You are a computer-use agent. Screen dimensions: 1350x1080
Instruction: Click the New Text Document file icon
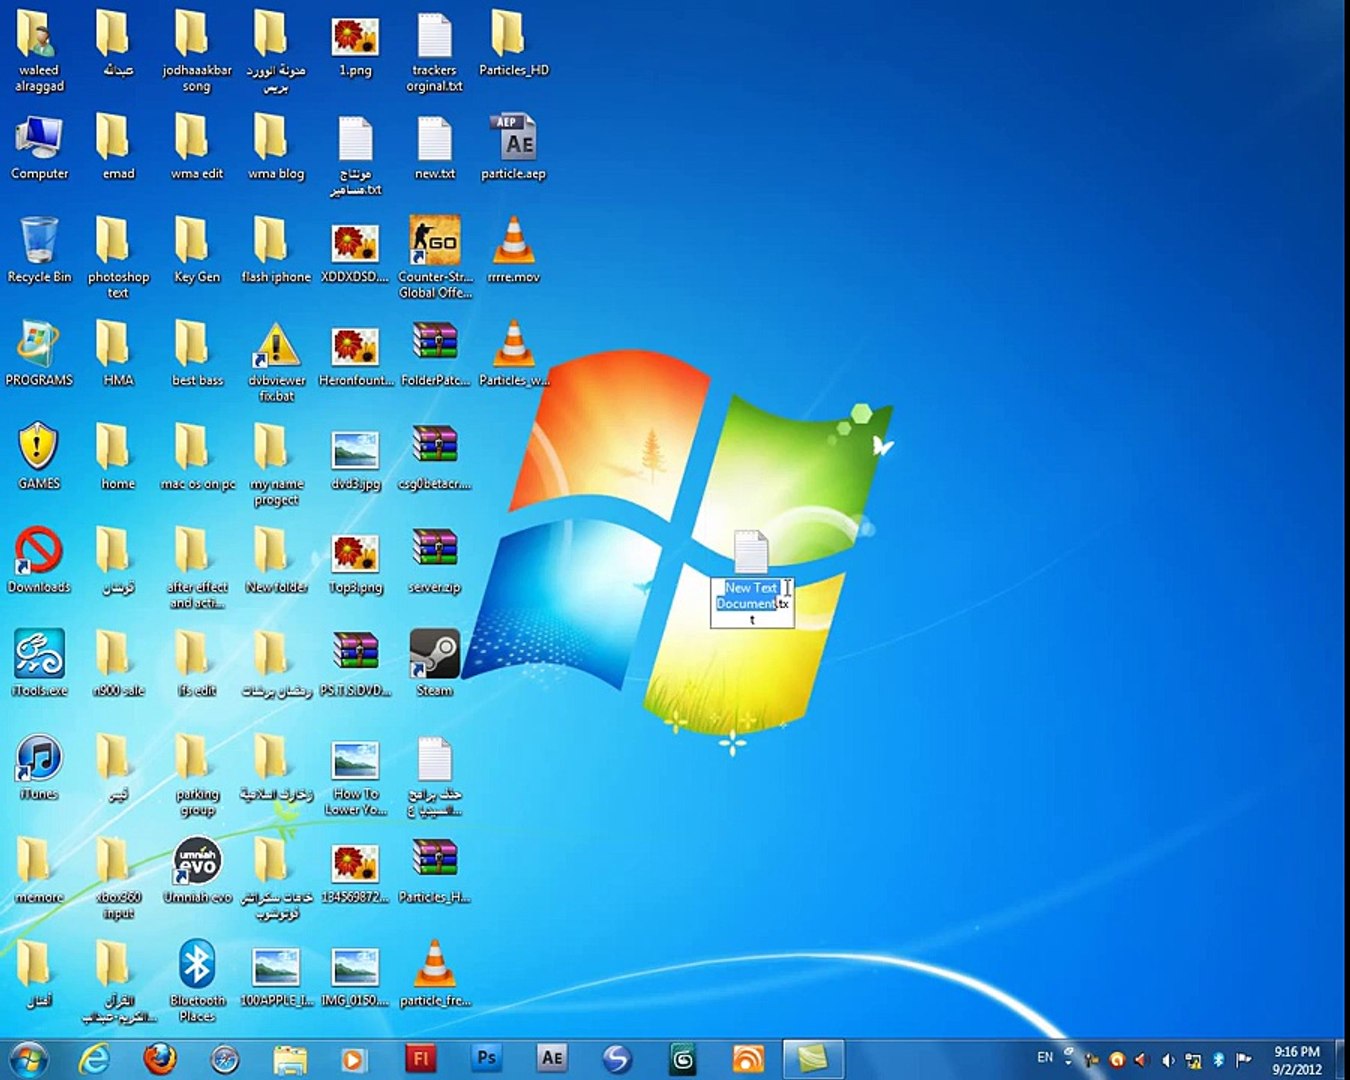coord(751,551)
